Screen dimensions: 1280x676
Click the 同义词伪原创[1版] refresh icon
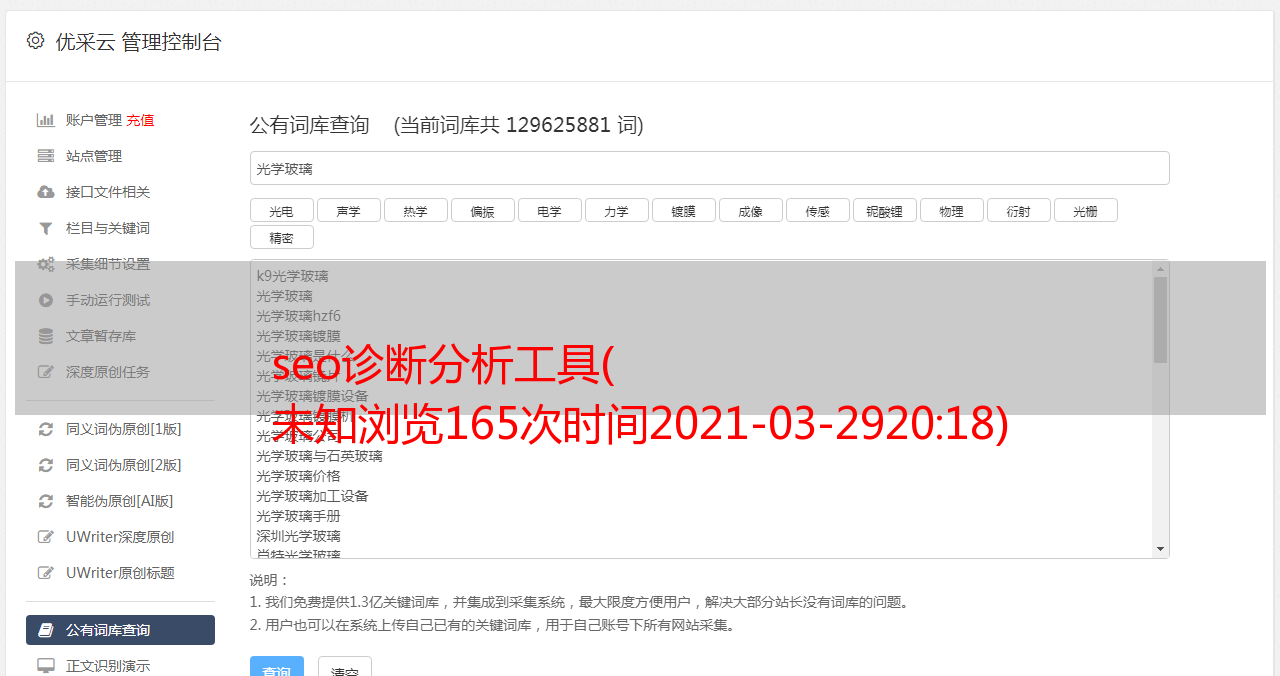point(46,429)
